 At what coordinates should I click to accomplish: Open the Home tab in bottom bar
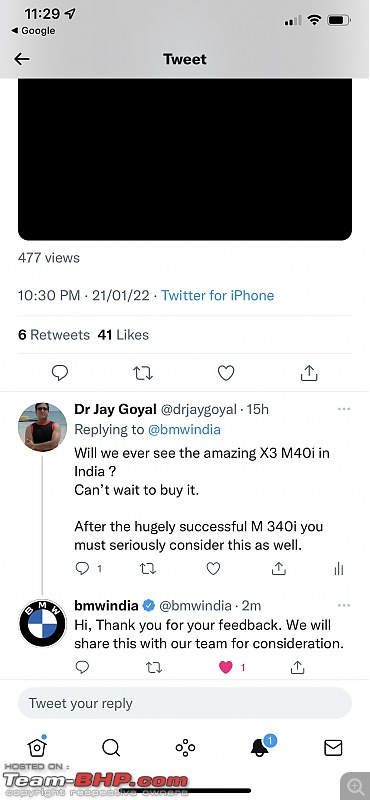(37, 747)
